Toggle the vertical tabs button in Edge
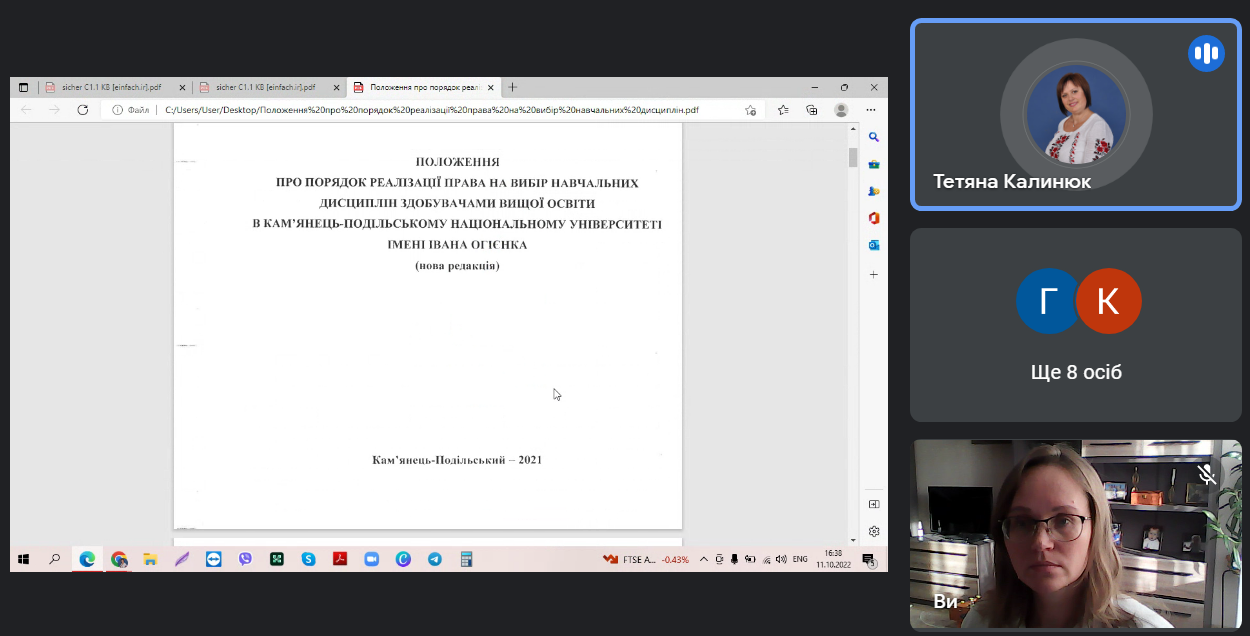The image size is (1250, 636). [24, 88]
